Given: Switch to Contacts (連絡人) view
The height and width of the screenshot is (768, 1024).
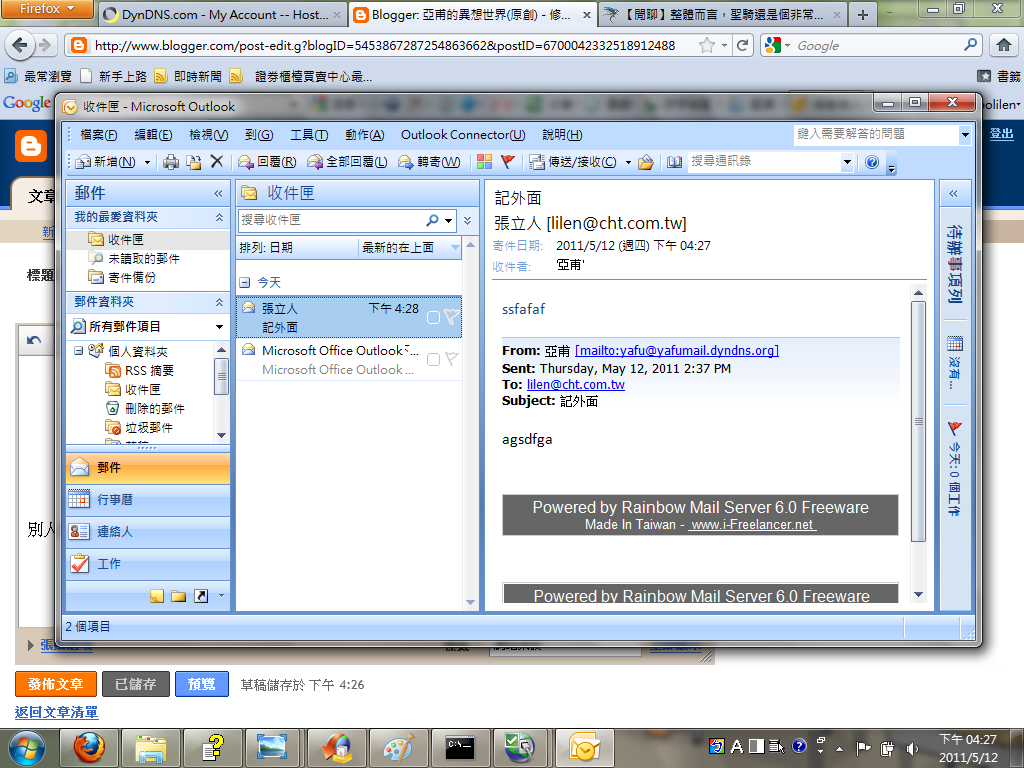Looking at the screenshot, I should 148,532.
